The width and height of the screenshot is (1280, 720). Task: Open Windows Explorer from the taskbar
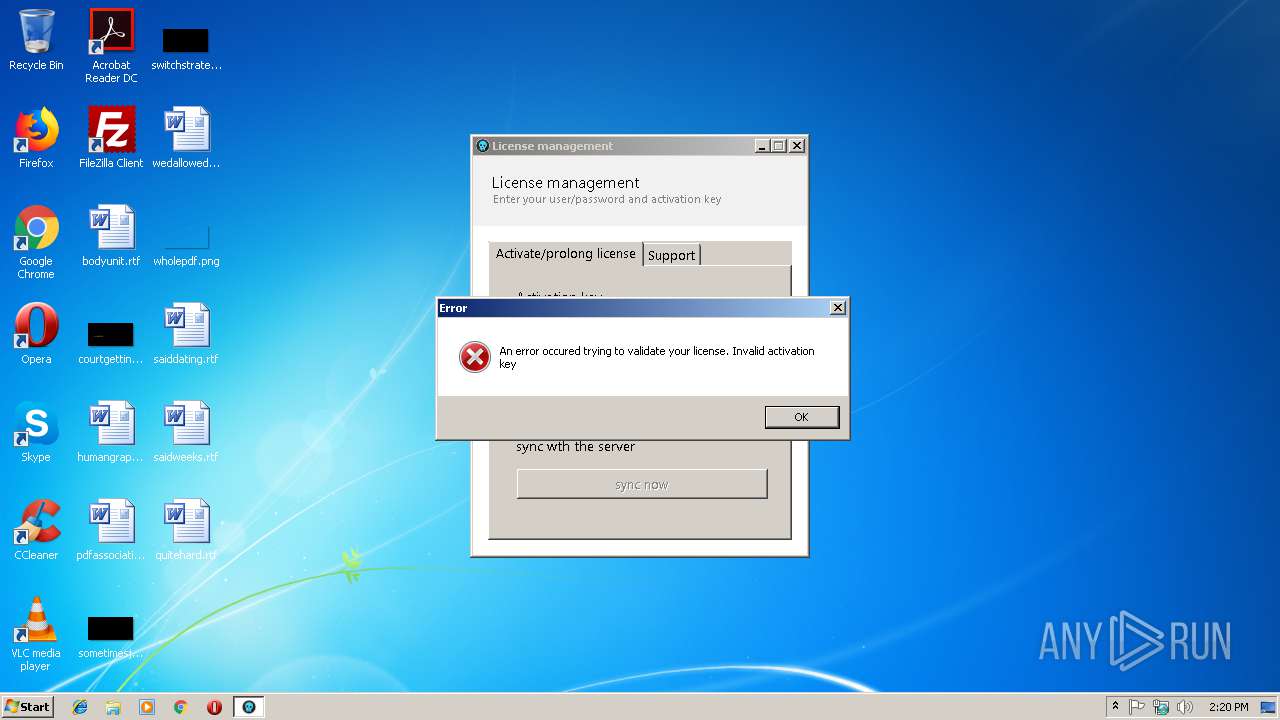tap(113, 707)
